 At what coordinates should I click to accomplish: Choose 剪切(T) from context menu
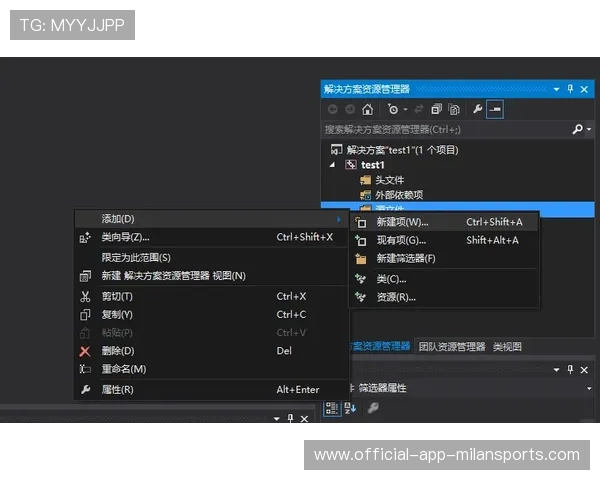[x=211, y=296]
